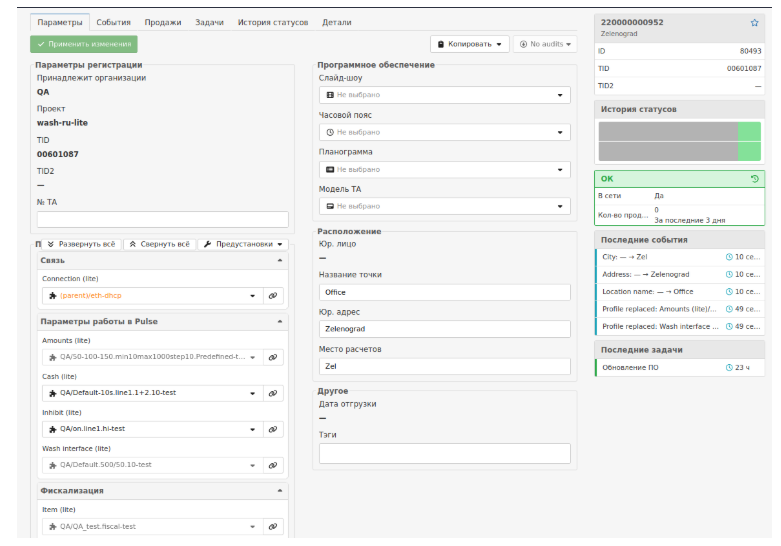Star the terminal 220000000952 as favorite
781x546 pixels.
(754, 22)
